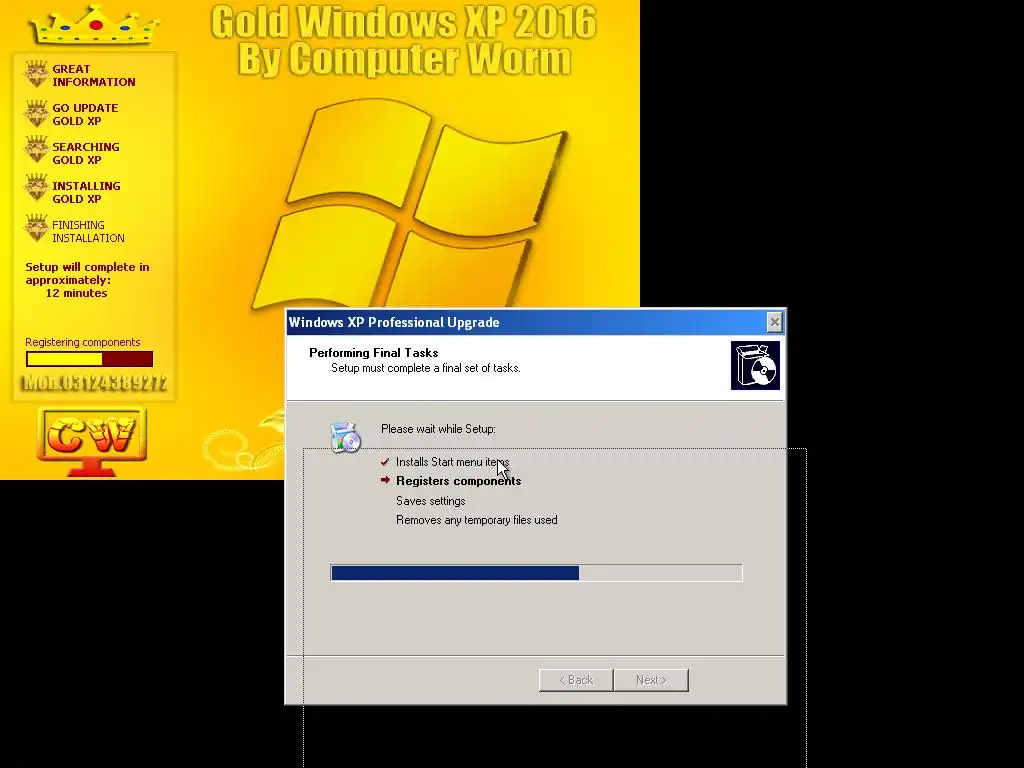The height and width of the screenshot is (768, 1024).
Task: Click the crown icon beside SEARCHING GOLD XP
Action: (37, 150)
